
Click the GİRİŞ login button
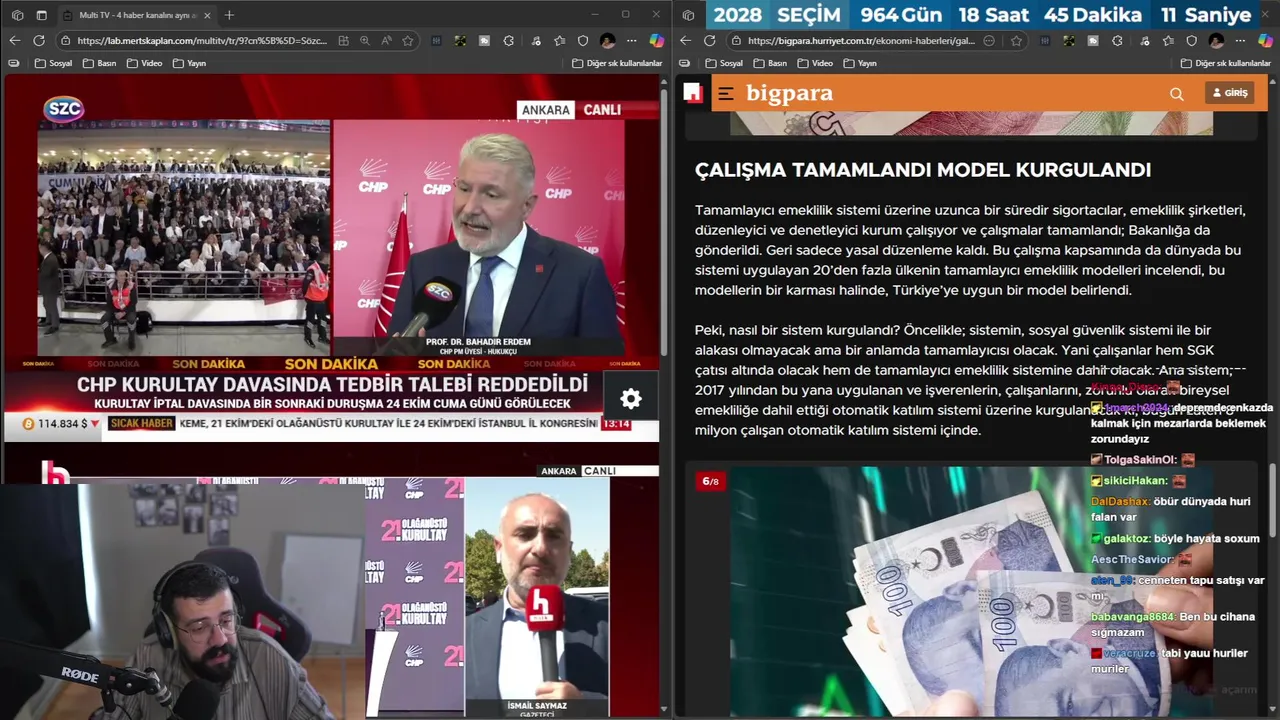point(1231,93)
